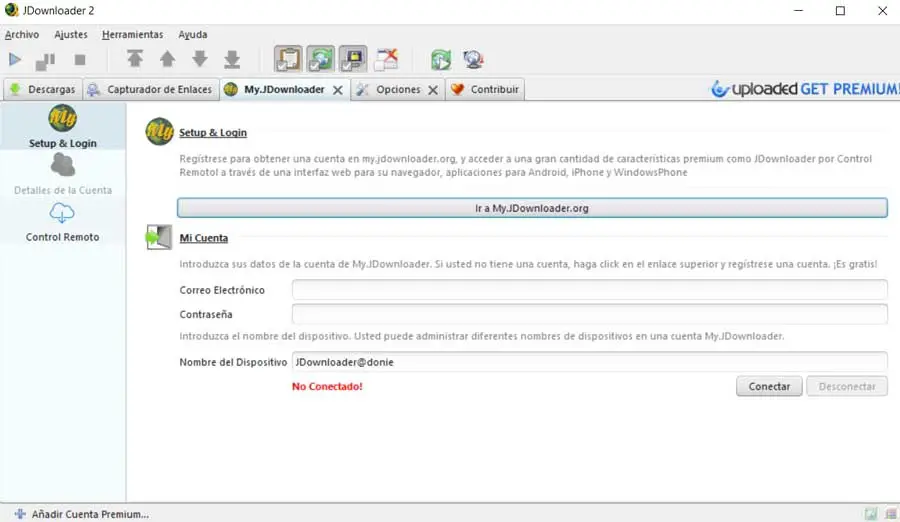This screenshot has width=900, height=522.
Task: Toggle premium usage monitor icon
Action: point(353,59)
